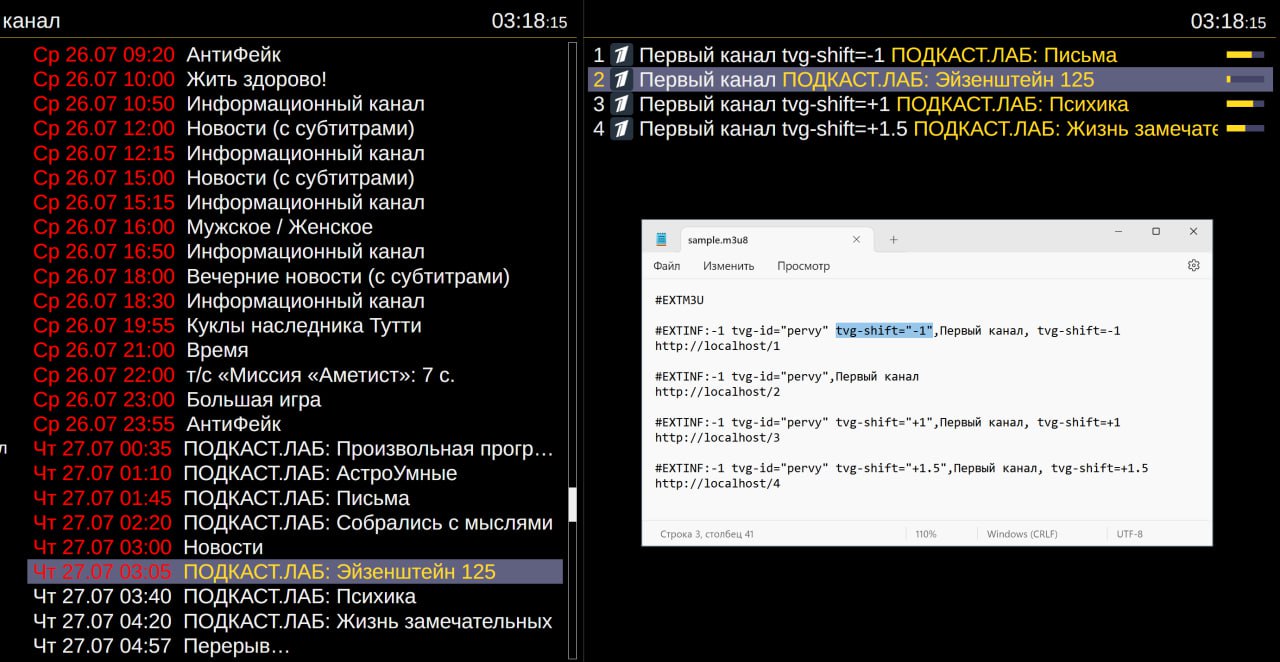The image size is (1280, 662).
Task: Click the UTF-8 encoding indicator
Action: (x=1129, y=534)
